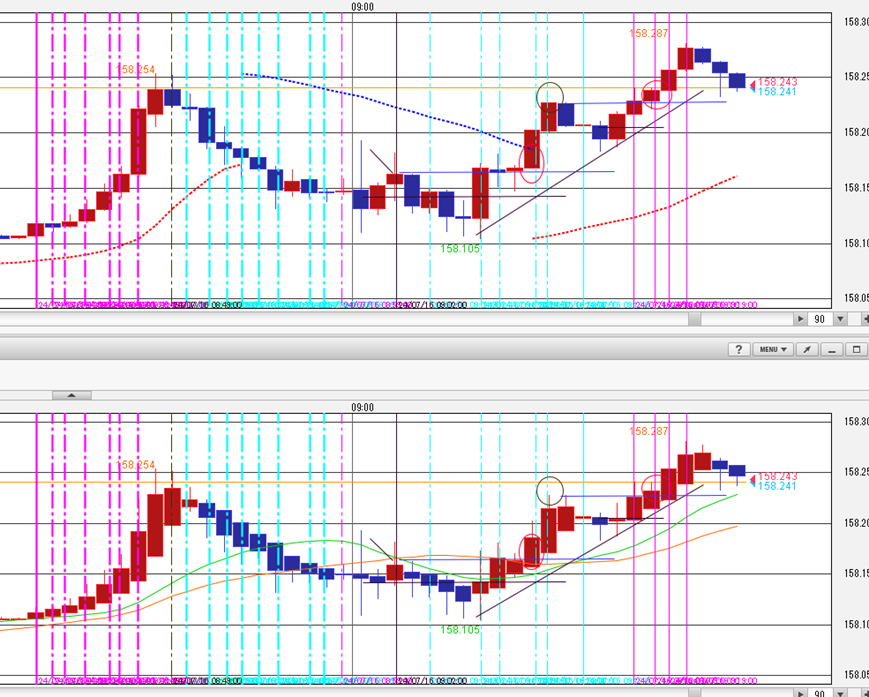Click the plus zoom button on upper chart
Image resolution: width=869 pixels, height=697 pixels.
pyautogui.click(x=864, y=319)
